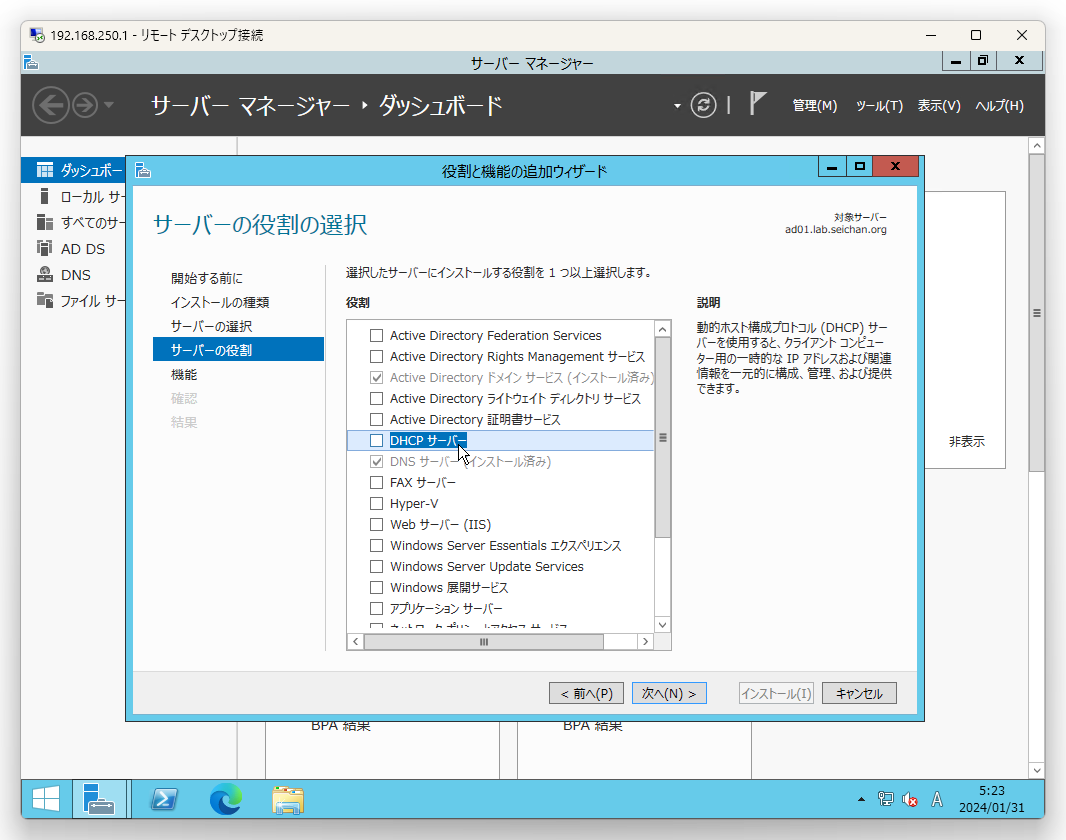Open the Windows Start button
Image resolution: width=1066 pixels, height=840 pixels.
coord(46,799)
